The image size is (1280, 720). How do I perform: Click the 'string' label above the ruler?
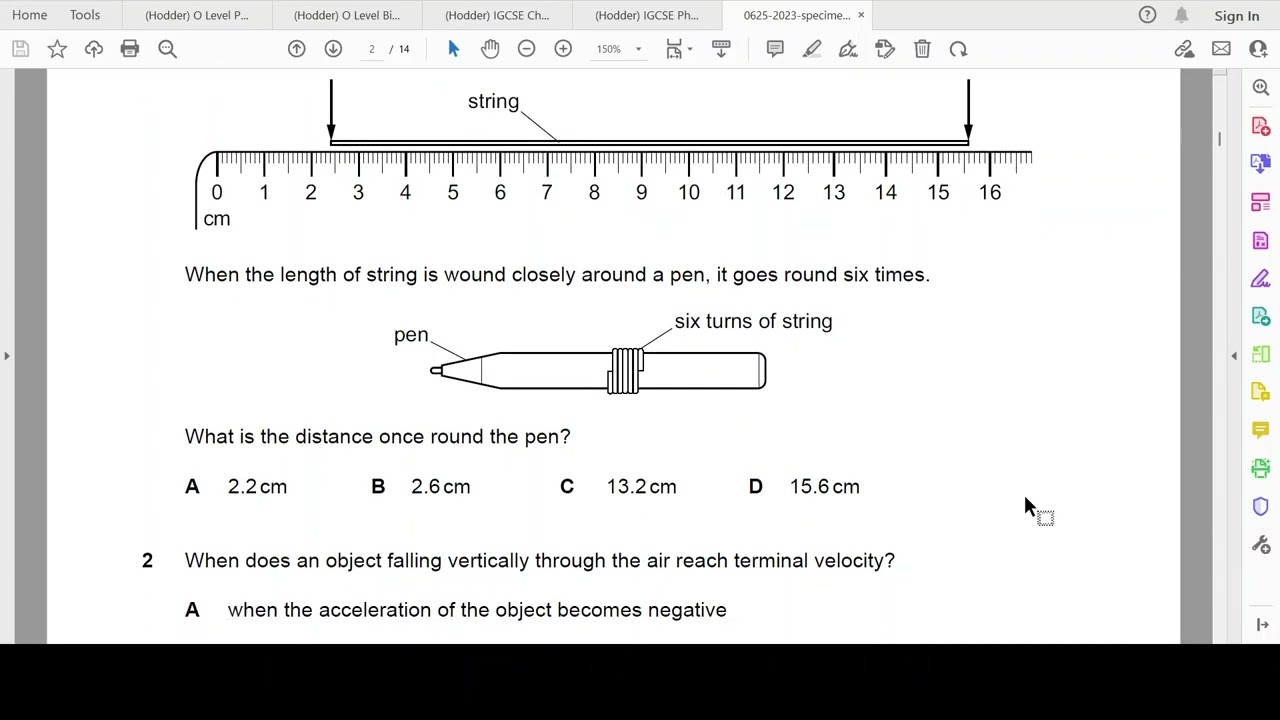(493, 102)
